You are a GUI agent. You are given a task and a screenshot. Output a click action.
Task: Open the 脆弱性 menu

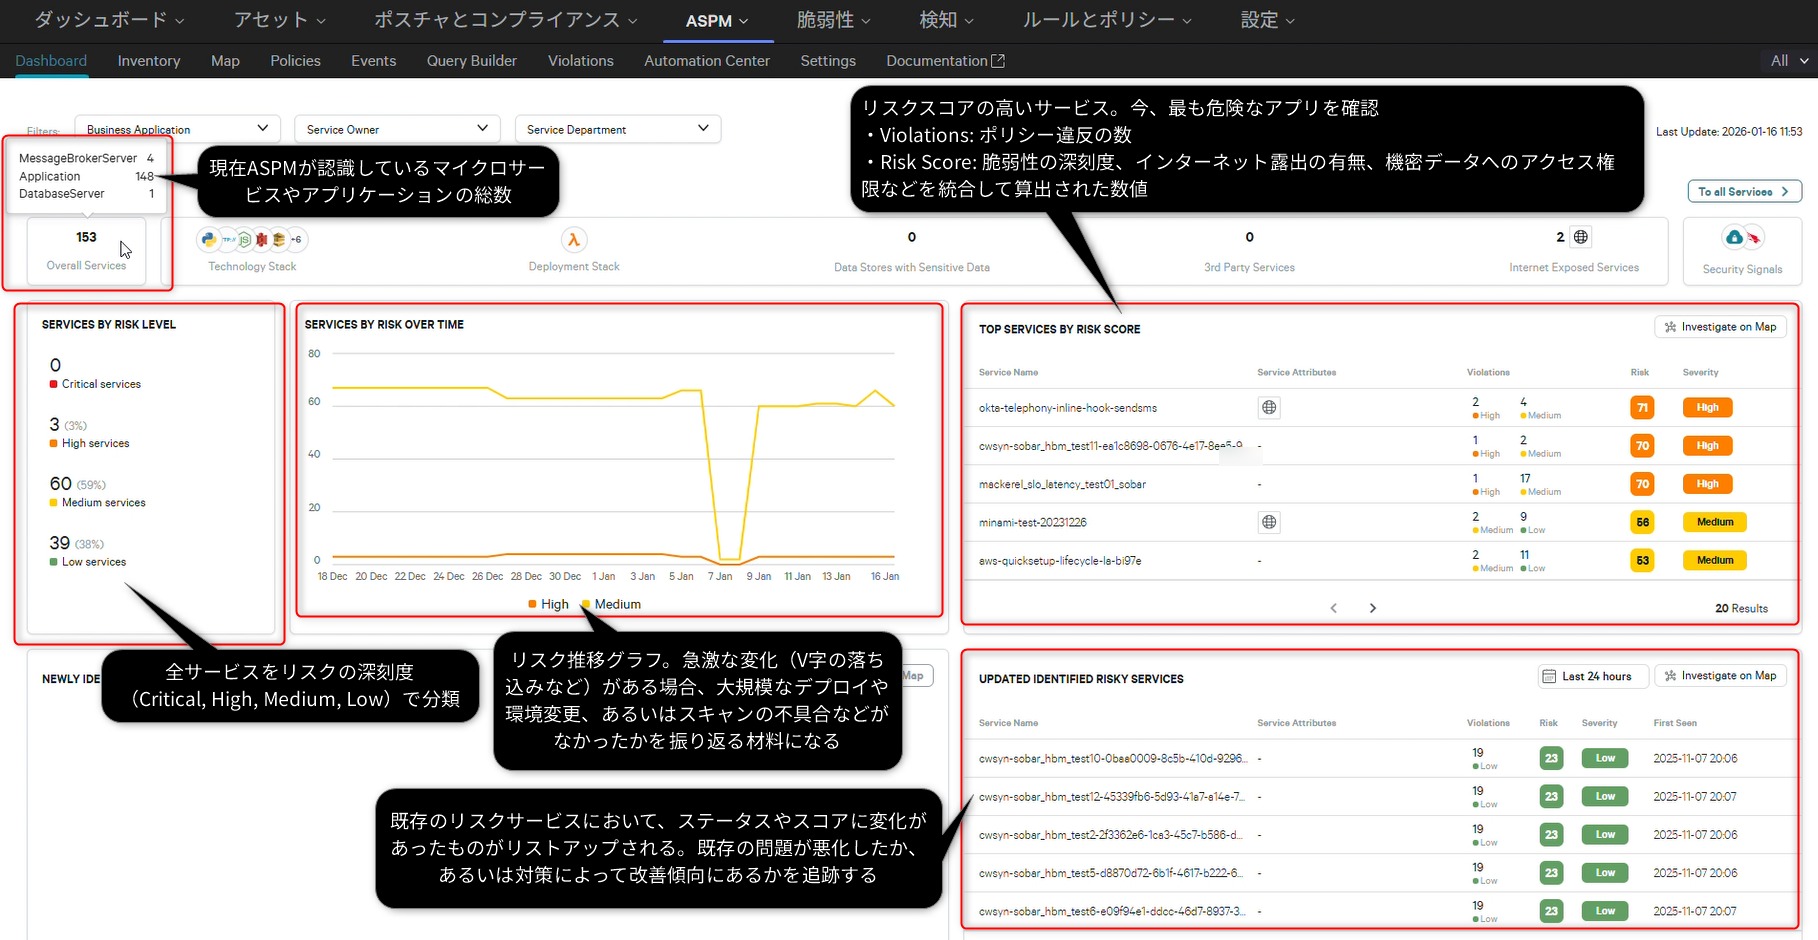(x=832, y=19)
